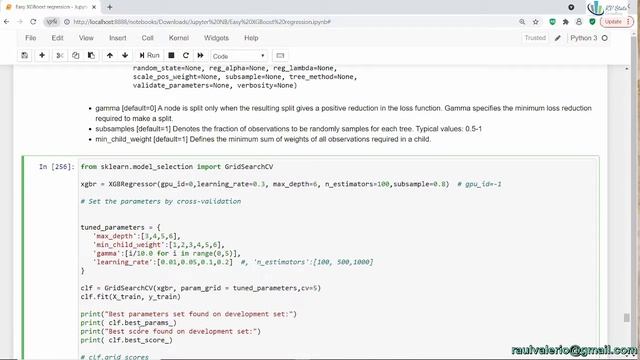Click the subsamples [default=1] bullet text
This screenshot has width=640, height=360.
288,129
